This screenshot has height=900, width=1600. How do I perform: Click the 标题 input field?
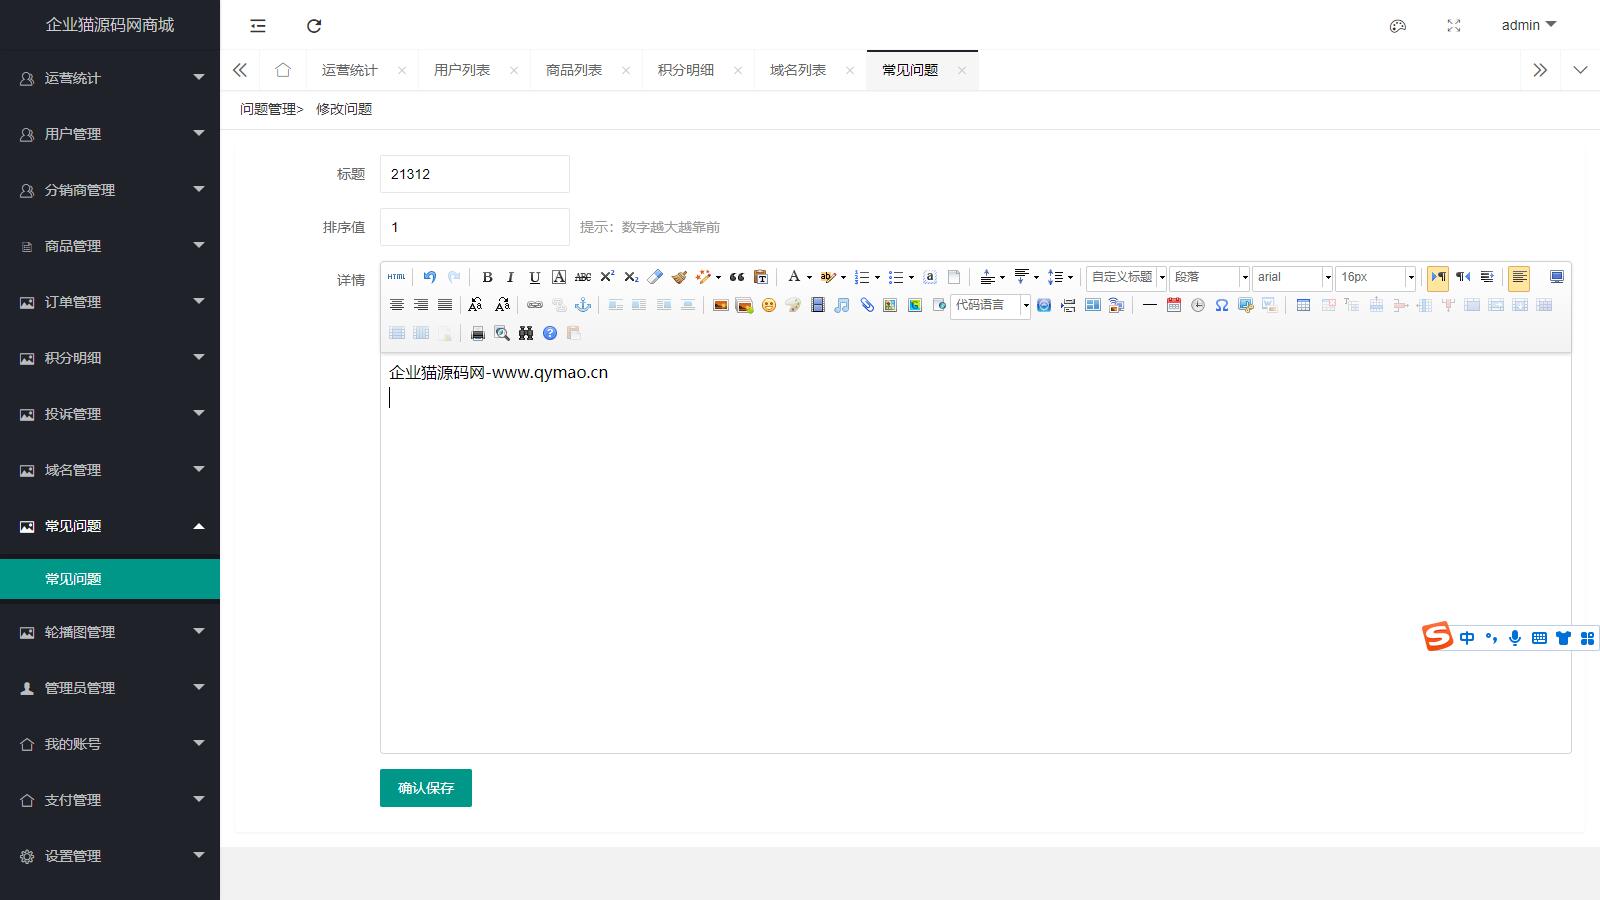tap(475, 174)
